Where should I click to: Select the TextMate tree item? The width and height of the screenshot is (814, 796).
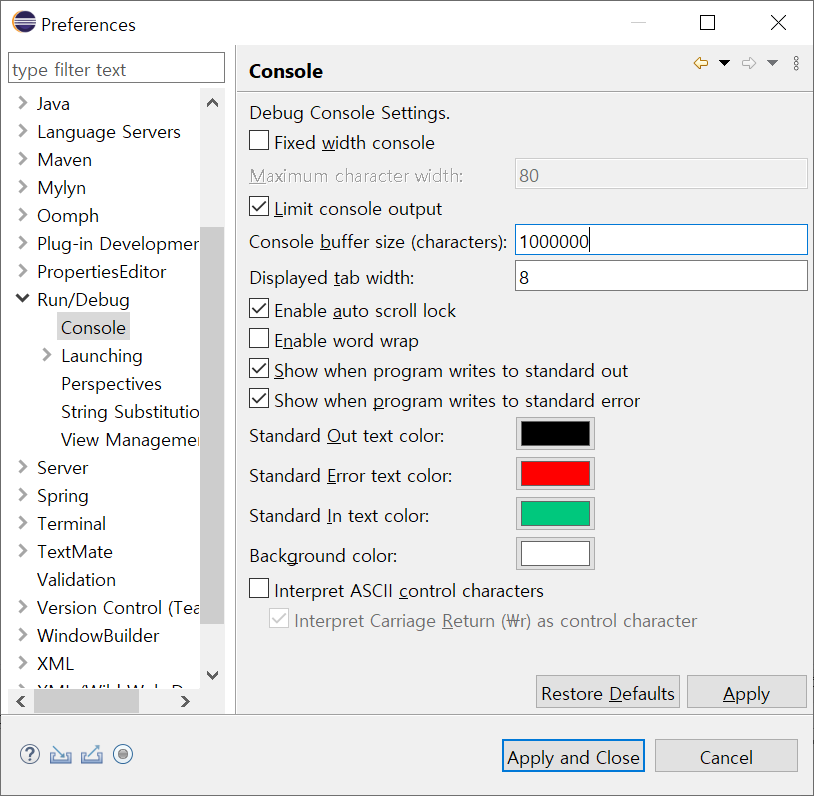coord(75,551)
